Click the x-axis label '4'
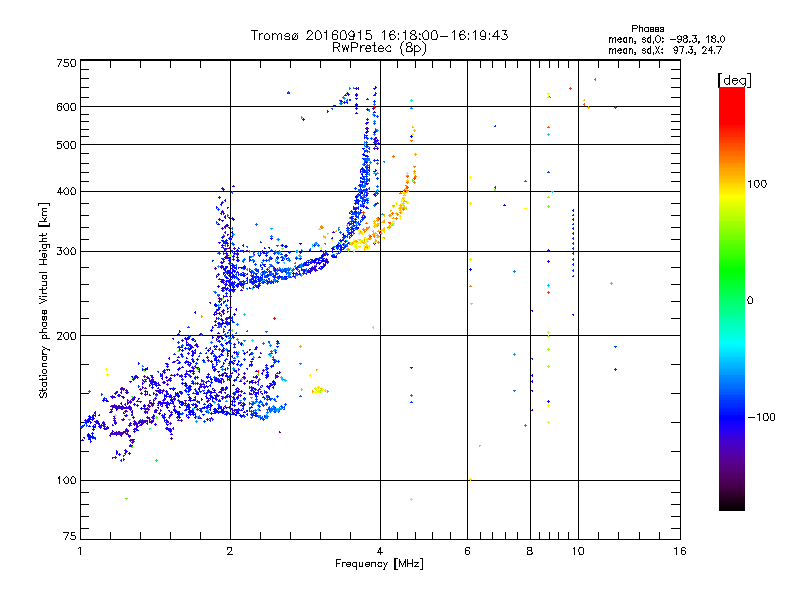Image resolution: width=800 pixels, height=600 pixels. click(380, 551)
